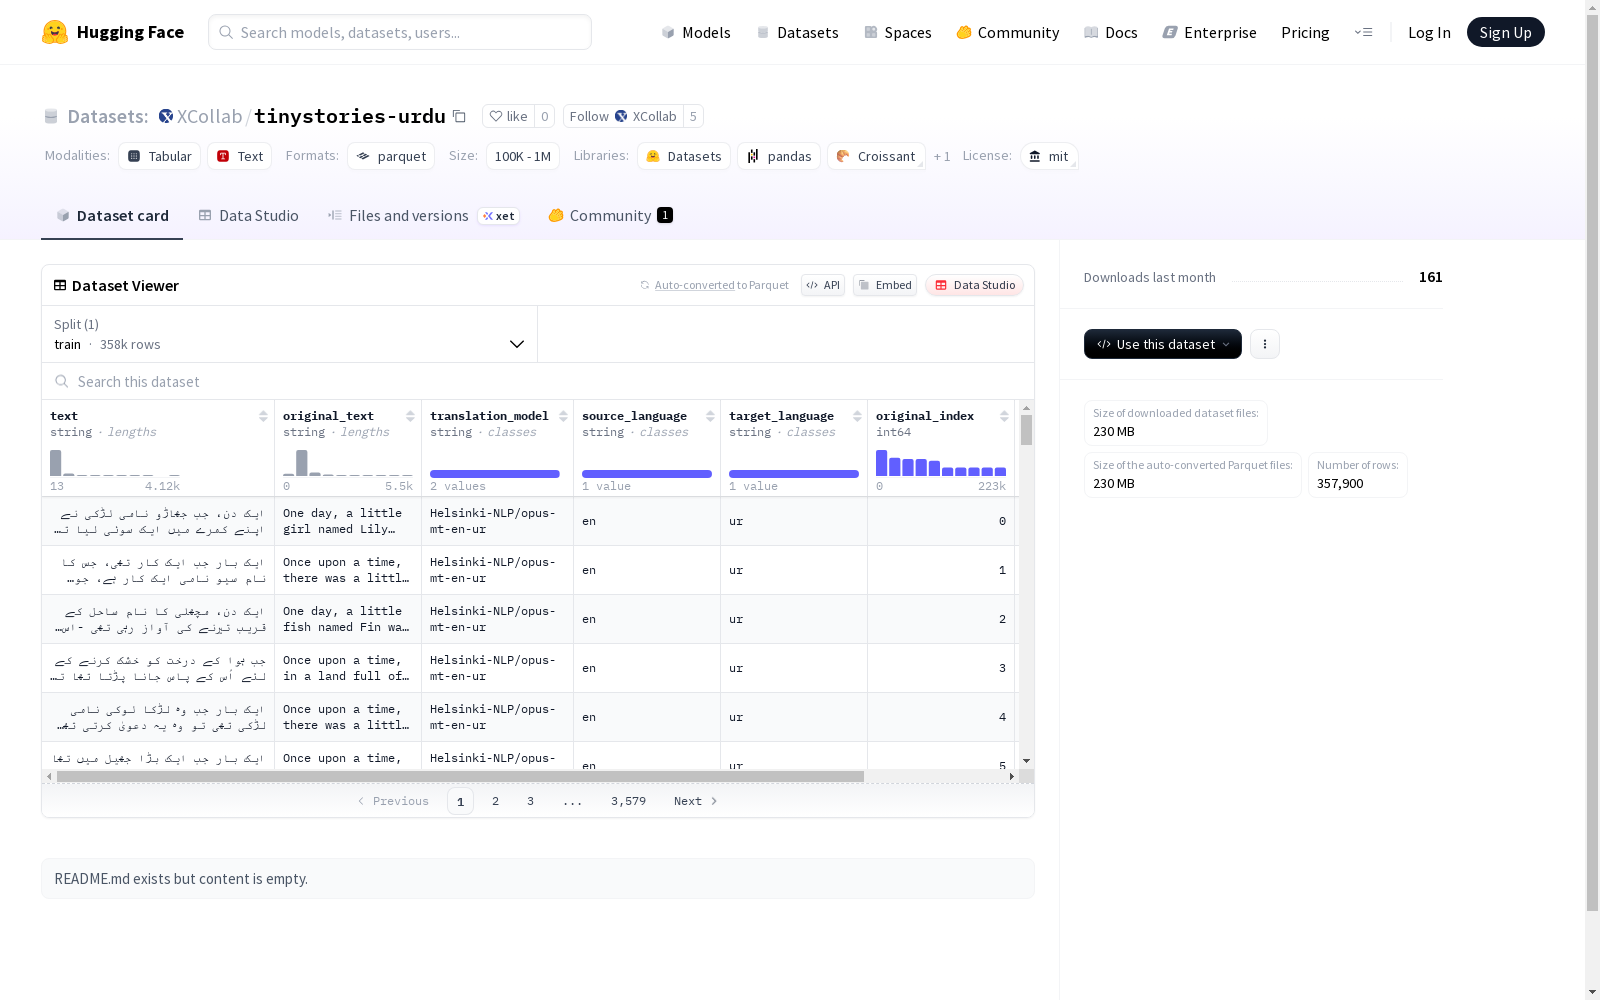Image resolution: width=1600 pixels, height=1000 pixels.
Task: Go to page 3 of the dataset
Action: [530, 801]
